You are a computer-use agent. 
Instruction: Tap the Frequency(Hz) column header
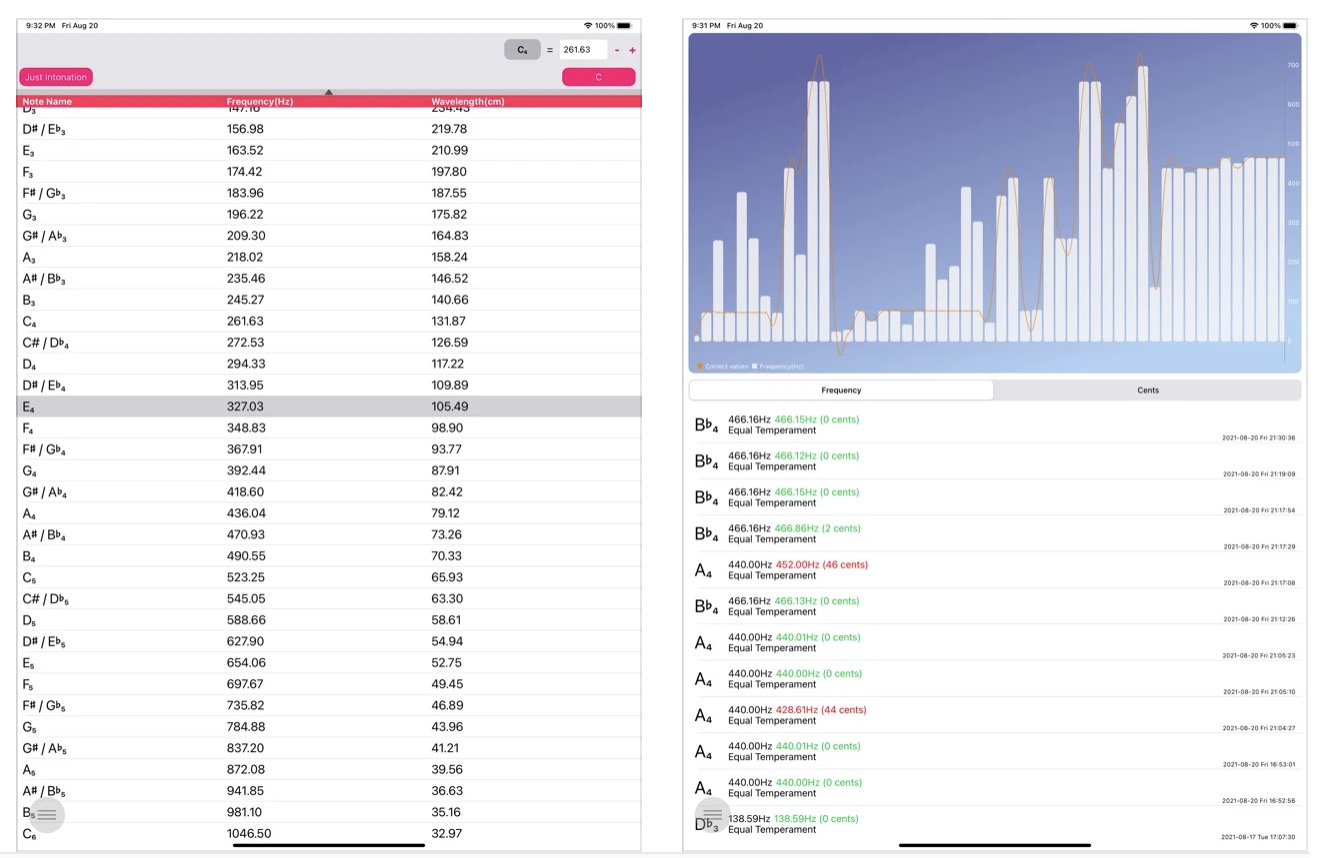point(260,102)
